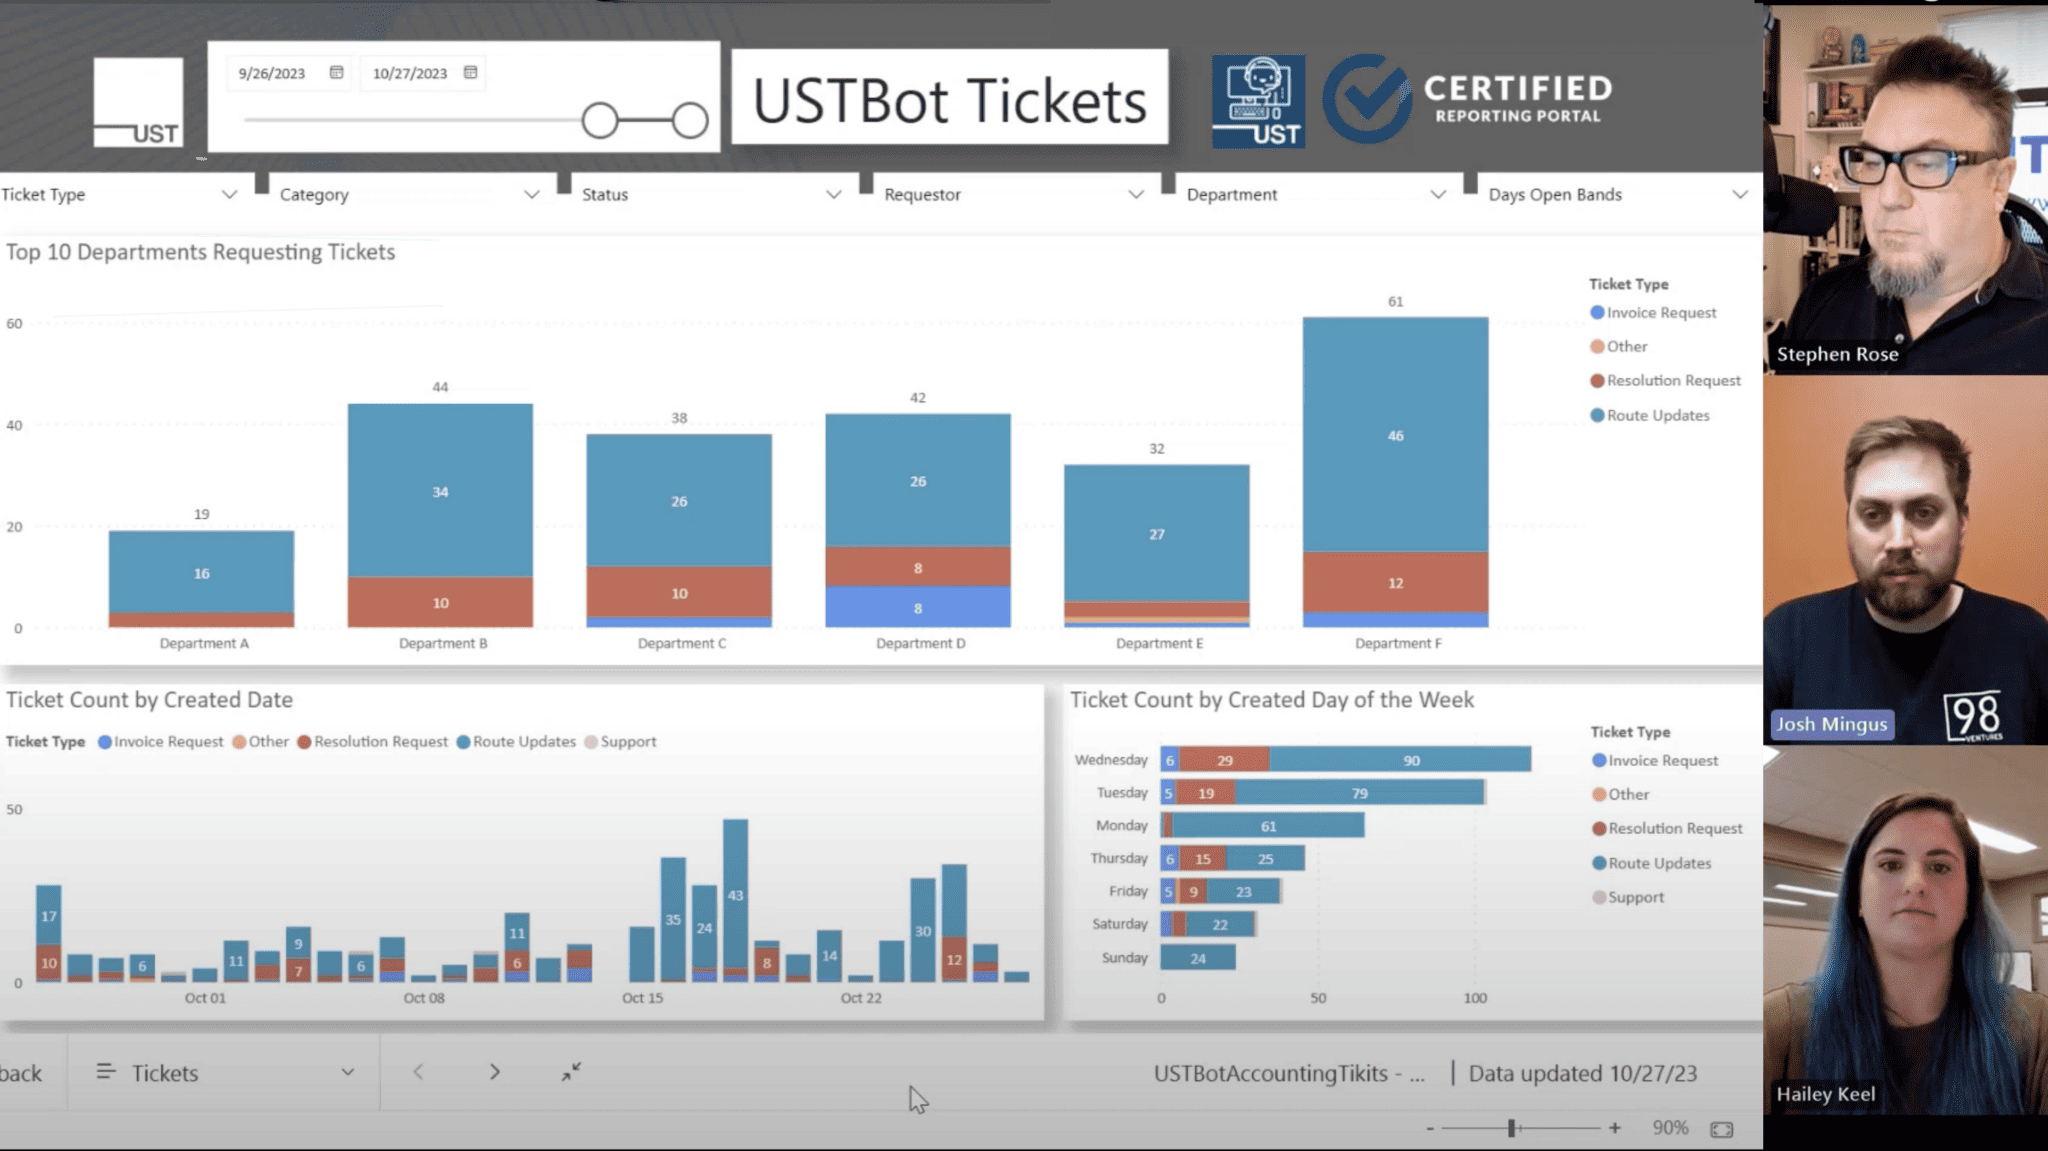Expand the Department dropdown filter
This screenshot has height=1151, width=2048.
click(1439, 194)
